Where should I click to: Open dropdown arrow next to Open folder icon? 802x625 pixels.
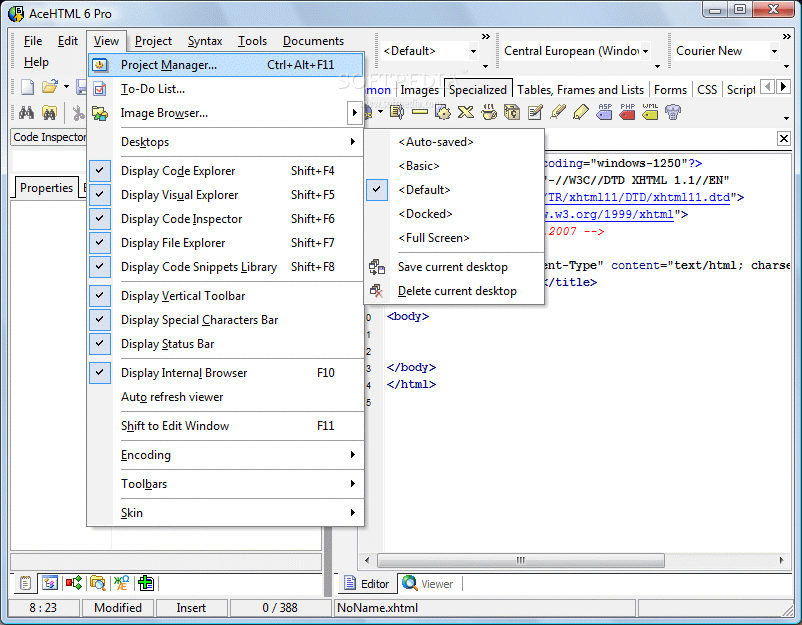click(x=66, y=87)
